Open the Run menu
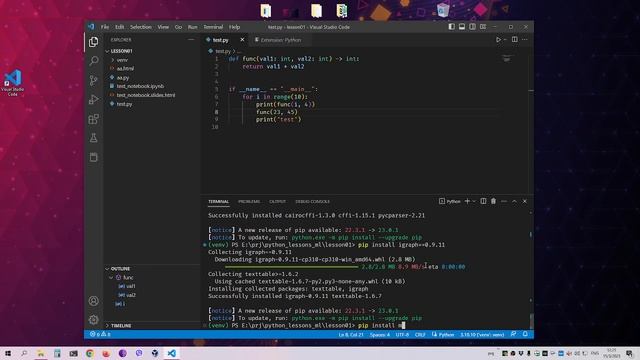This screenshot has height=360, width=640. coord(192,27)
